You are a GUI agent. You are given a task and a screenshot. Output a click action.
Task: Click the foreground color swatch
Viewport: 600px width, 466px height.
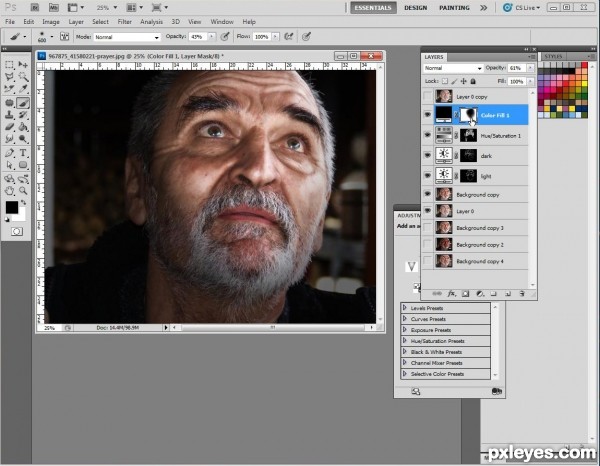click(11, 207)
